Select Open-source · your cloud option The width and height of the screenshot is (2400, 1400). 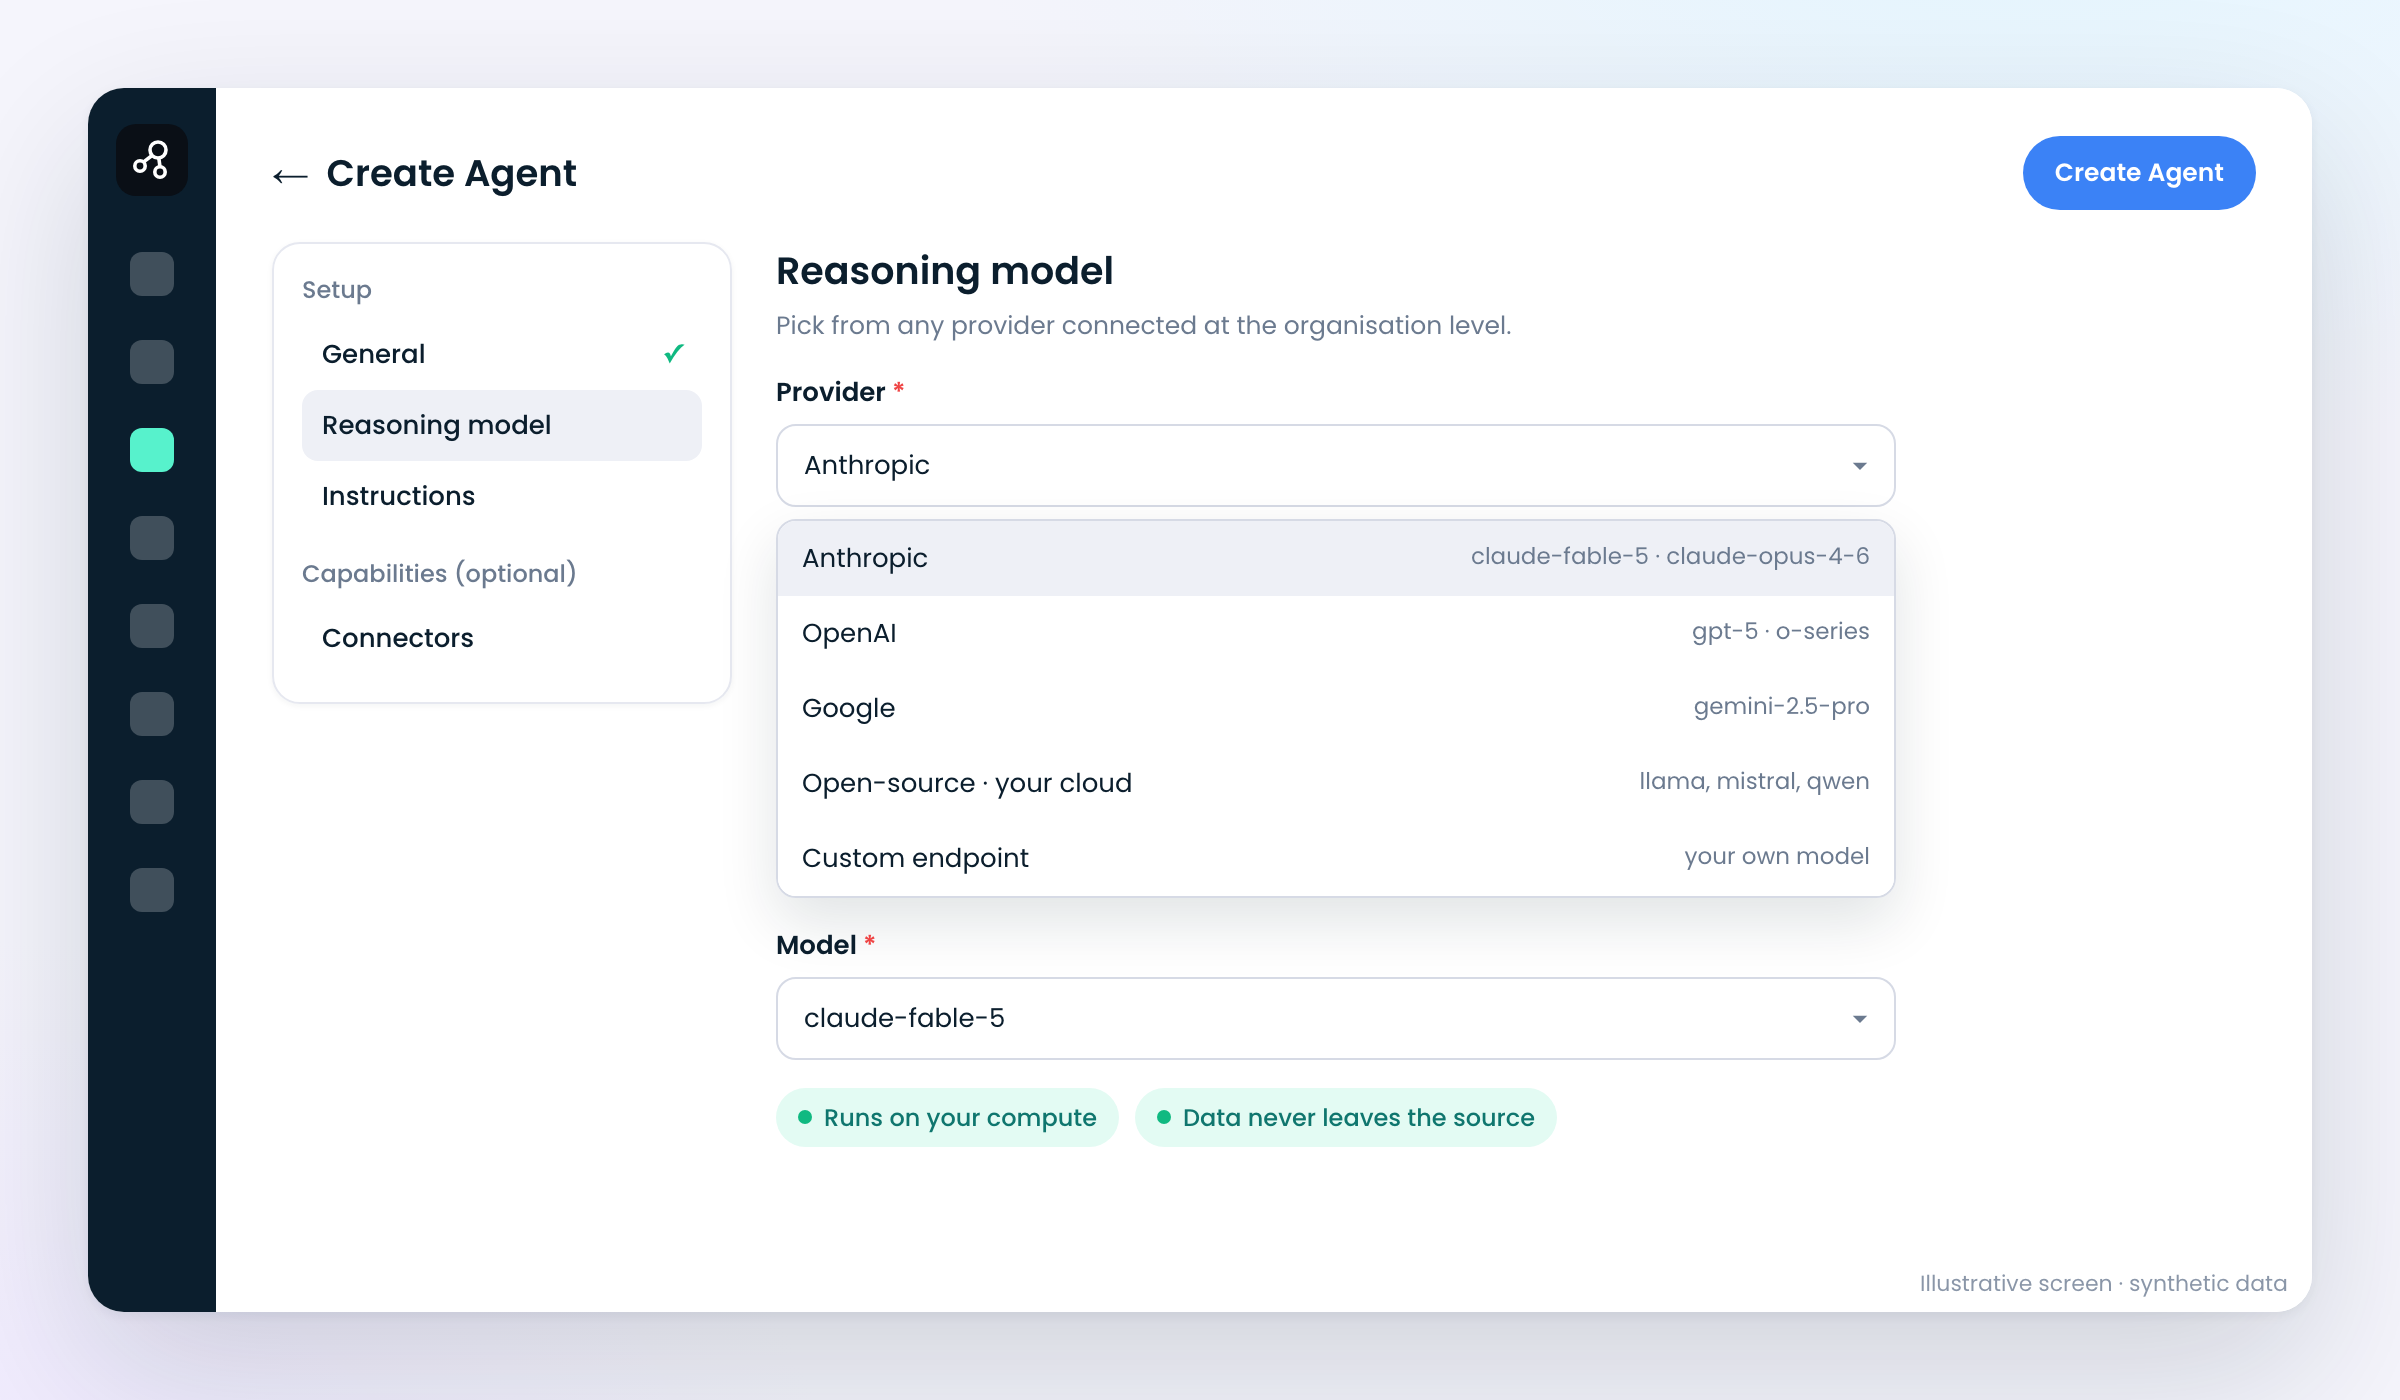[1336, 783]
